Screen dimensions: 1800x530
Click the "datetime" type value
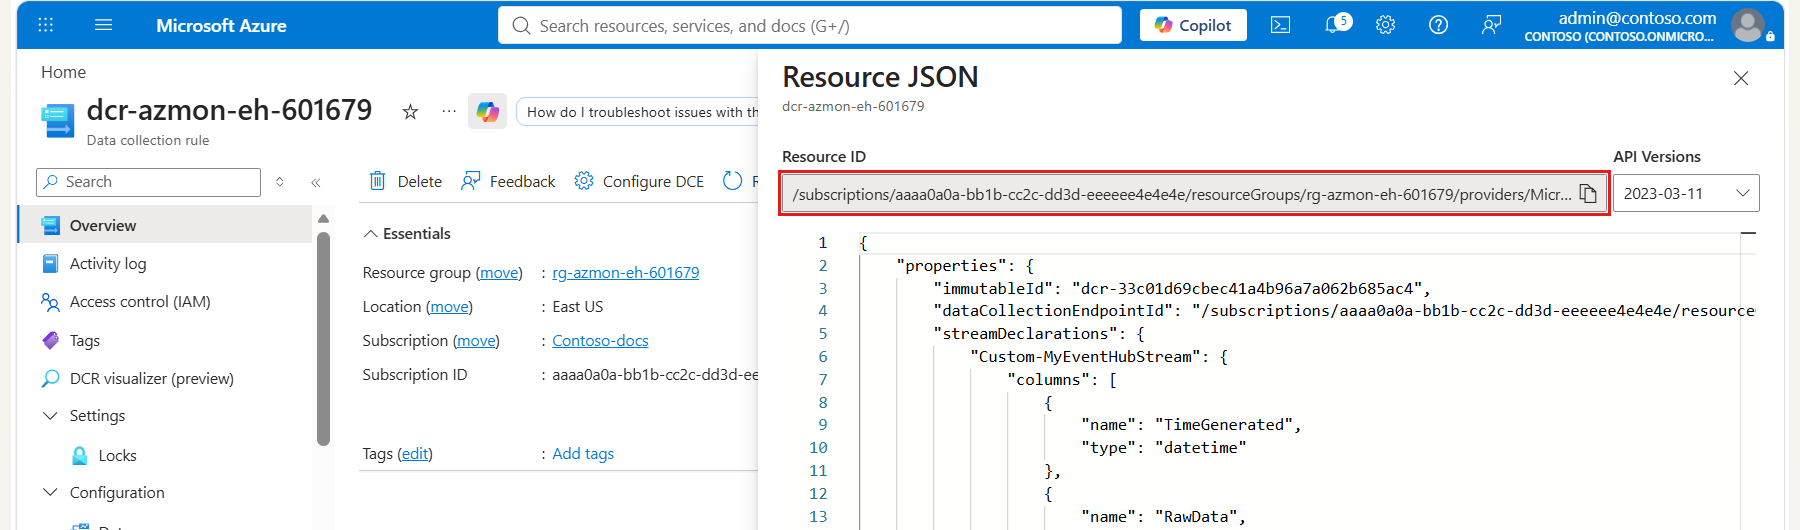tap(1200, 447)
